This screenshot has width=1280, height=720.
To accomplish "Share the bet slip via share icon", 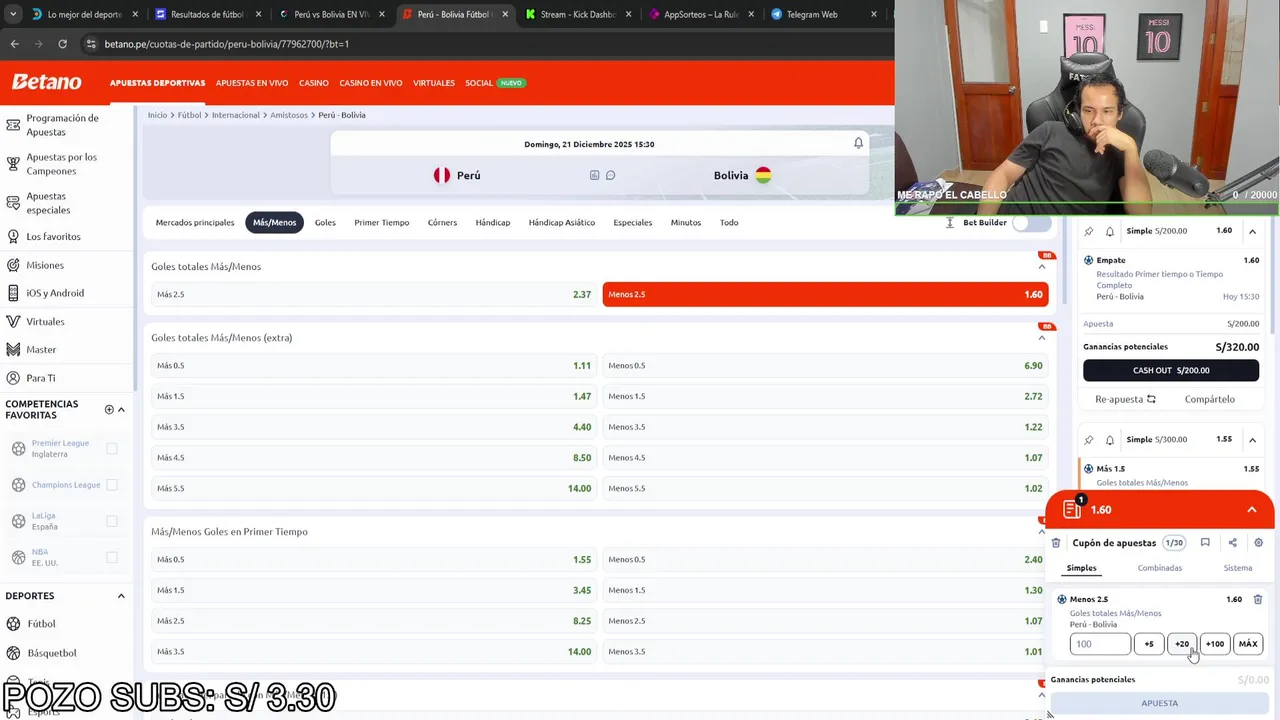I will click(x=1232, y=543).
